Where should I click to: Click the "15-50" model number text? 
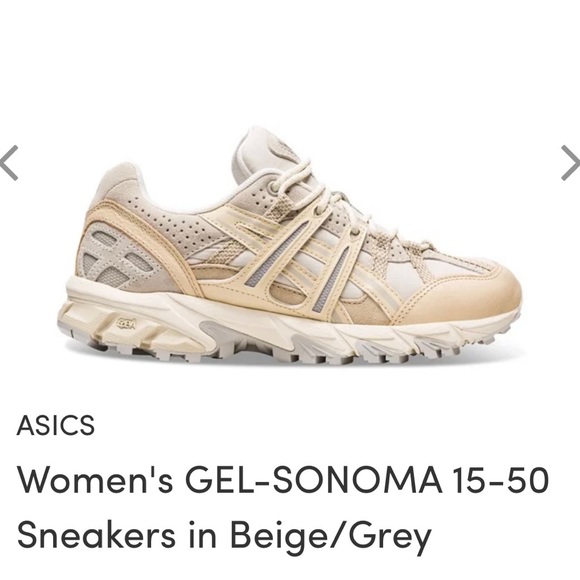click(499, 480)
